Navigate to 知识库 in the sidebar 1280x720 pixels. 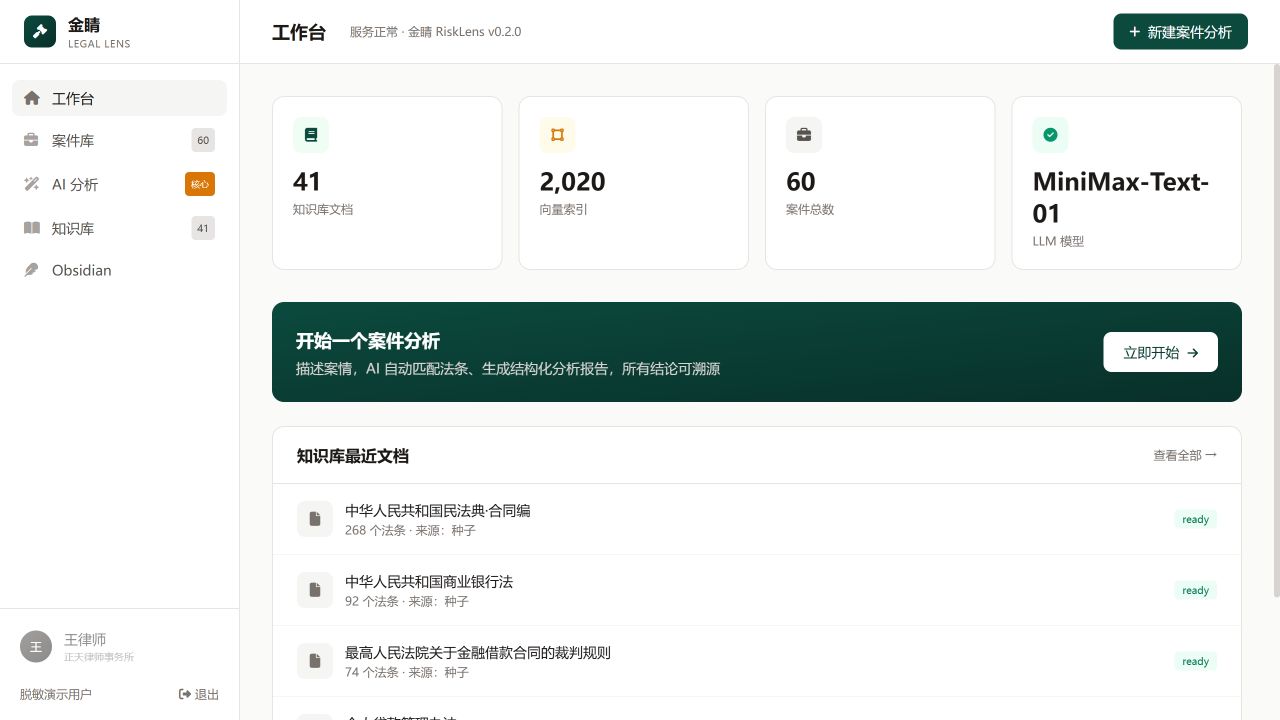[120, 228]
